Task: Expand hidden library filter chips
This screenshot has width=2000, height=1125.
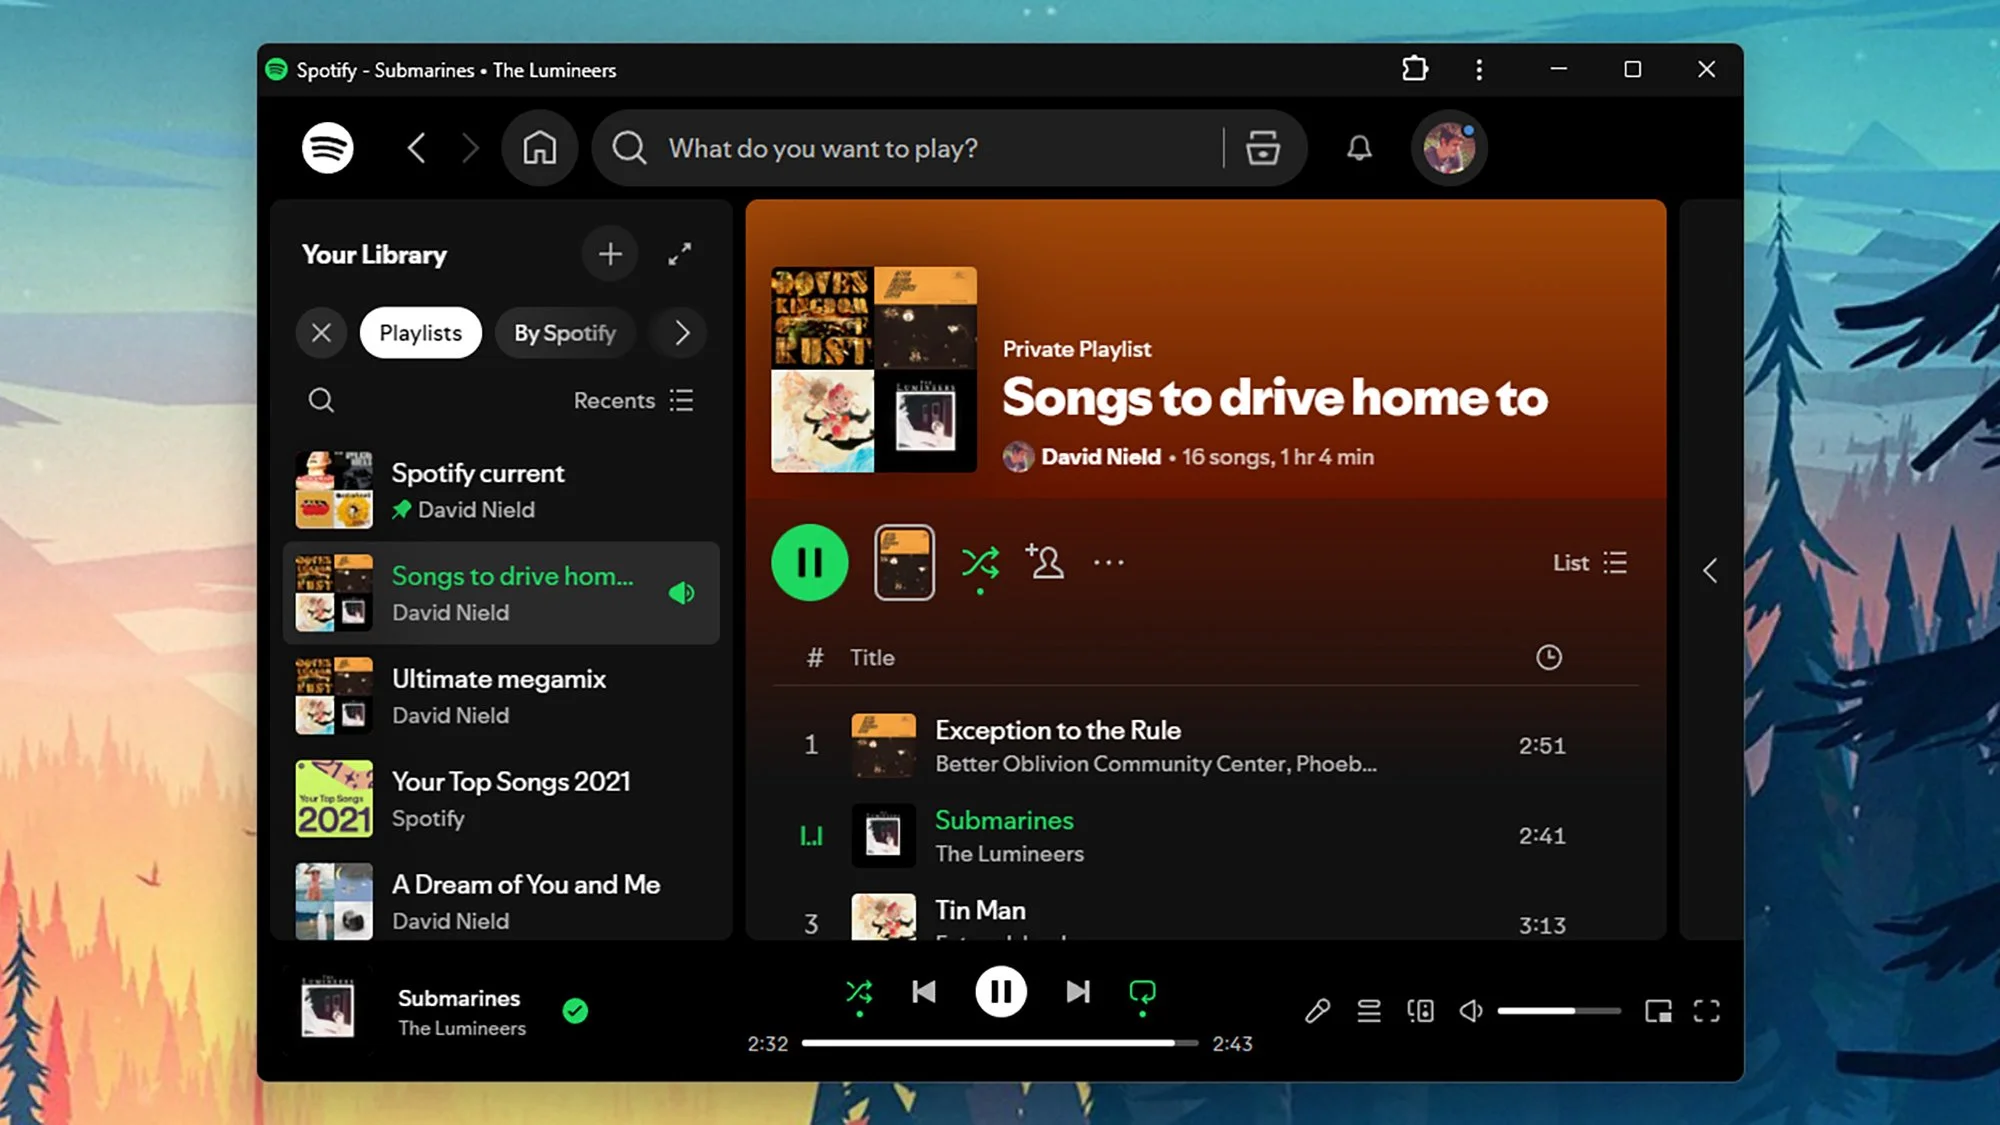Action: click(x=679, y=333)
